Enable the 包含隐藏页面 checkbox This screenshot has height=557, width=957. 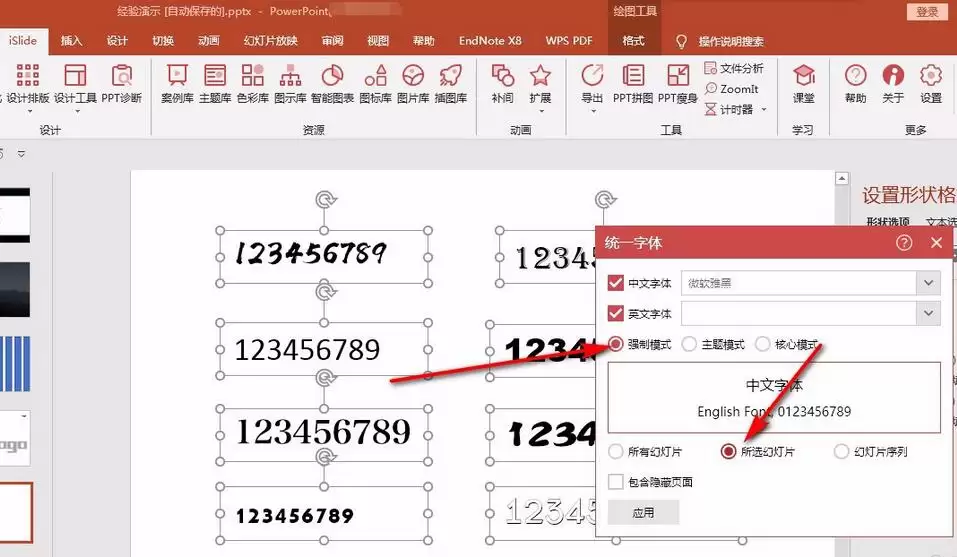616,482
